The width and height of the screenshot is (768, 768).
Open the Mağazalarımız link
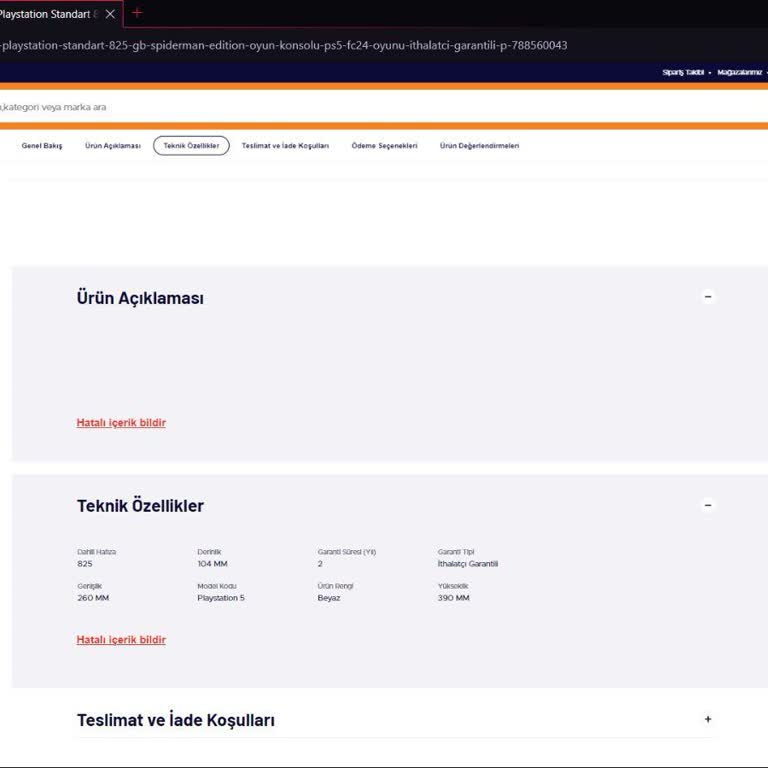pos(740,73)
